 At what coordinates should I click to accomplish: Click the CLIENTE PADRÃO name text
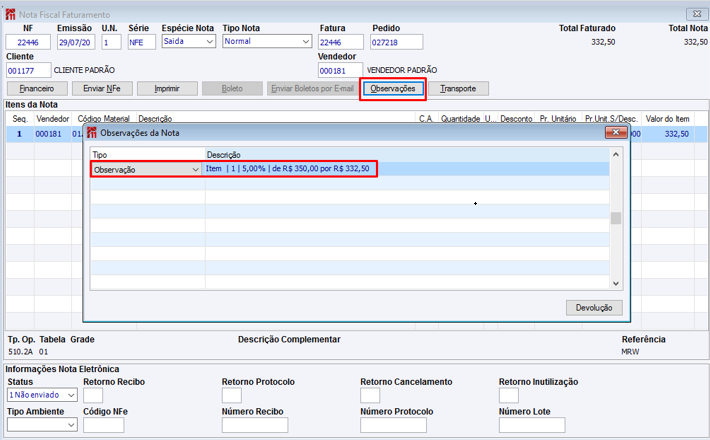tap(84, 70)
